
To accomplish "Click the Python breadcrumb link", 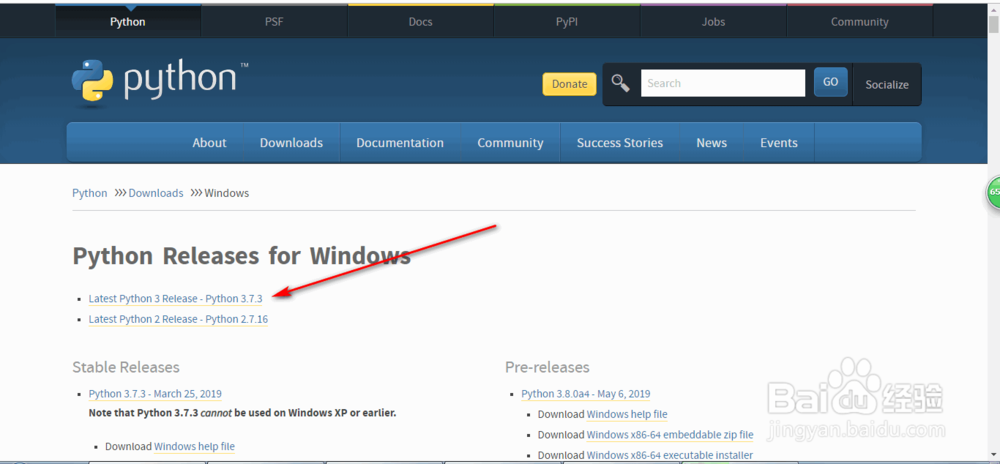I will (90, 193).
